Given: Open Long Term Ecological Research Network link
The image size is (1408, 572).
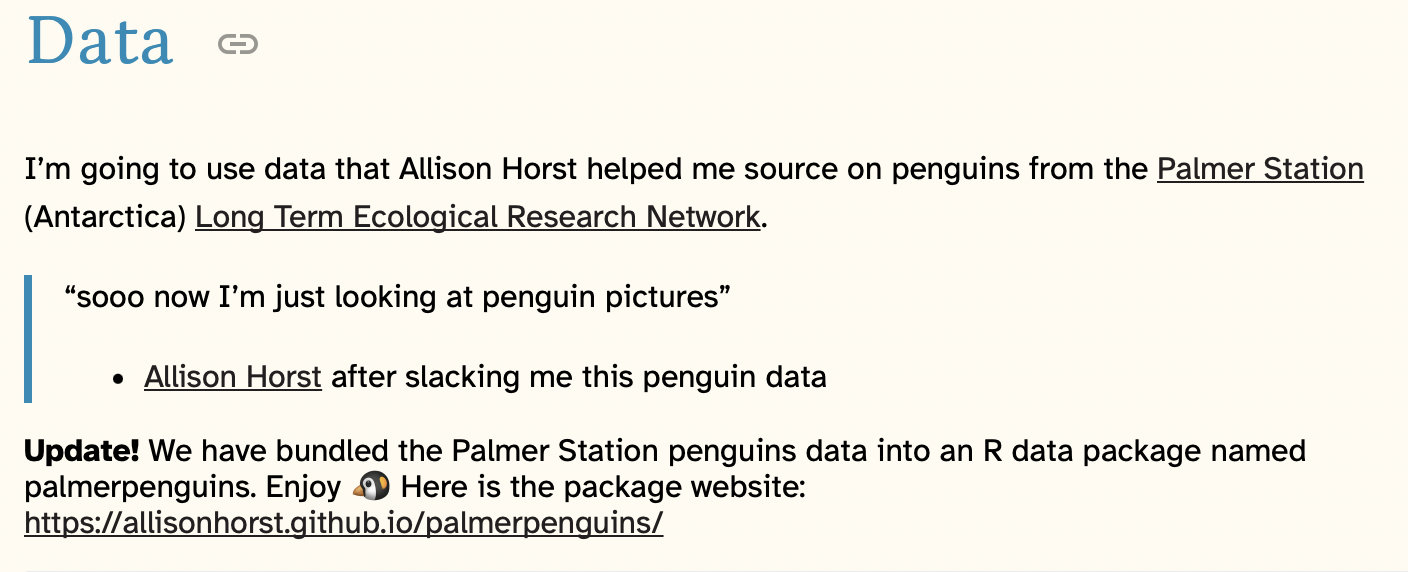Looking at the screenshot, I should [477, 216].
